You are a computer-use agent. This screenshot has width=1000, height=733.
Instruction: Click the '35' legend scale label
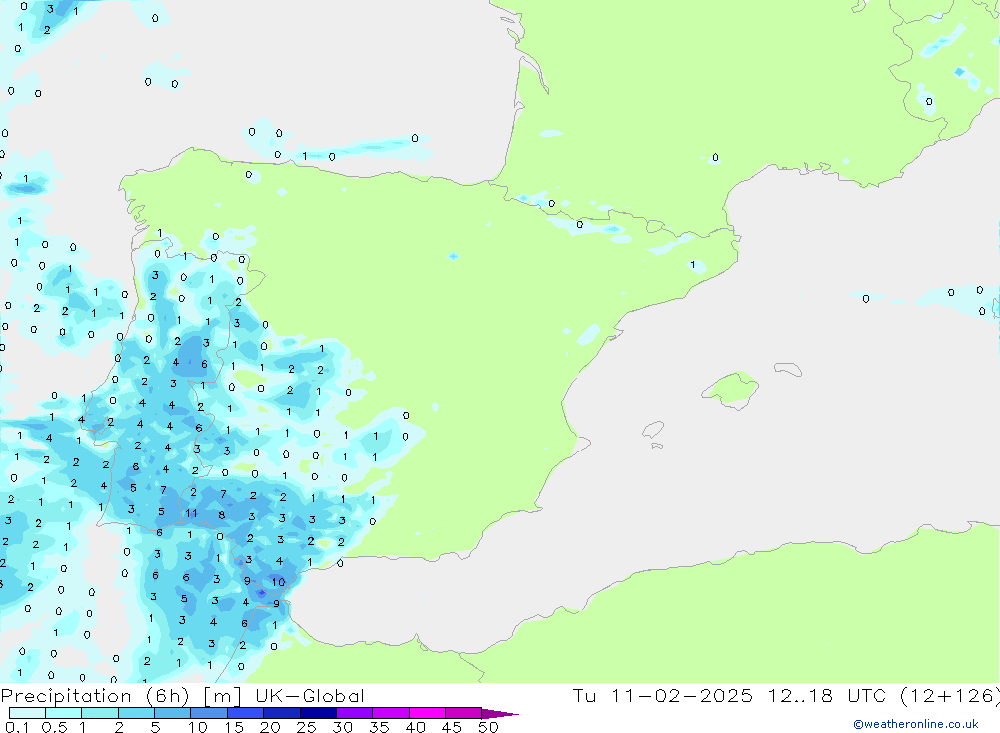[379, 727]
